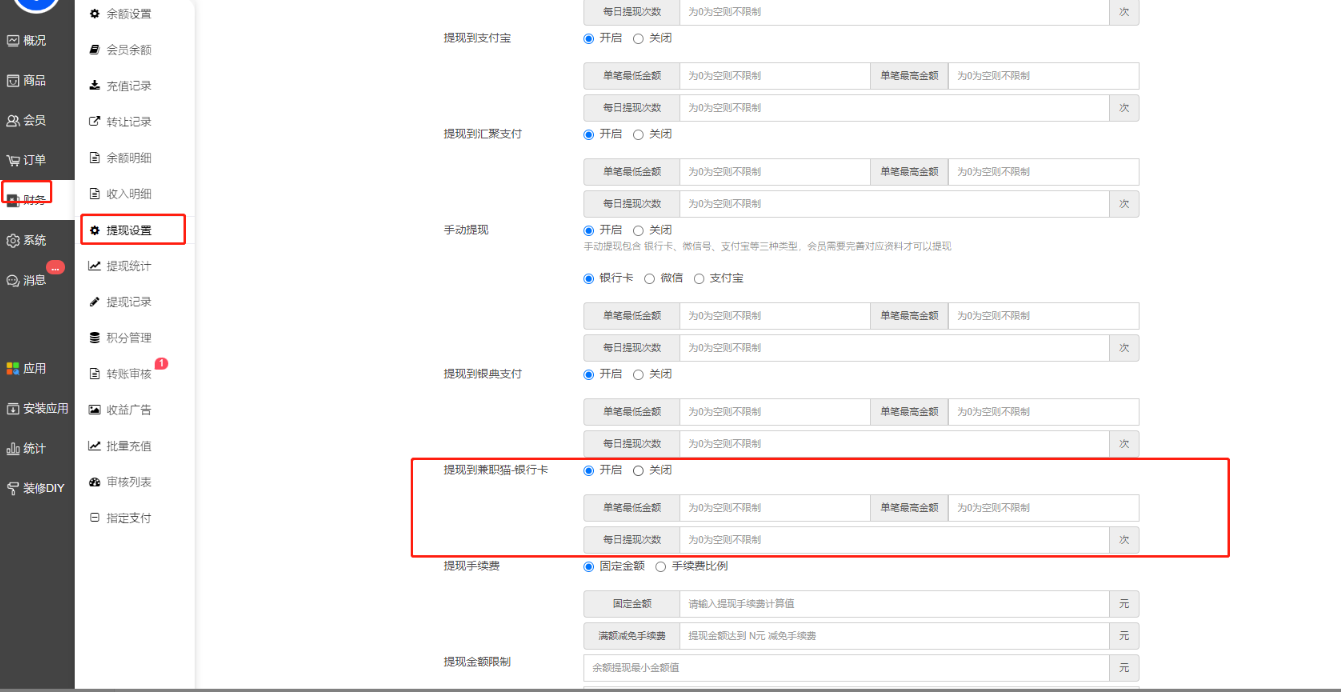This screenshot has height=692, width=1341.
Task: Click the 商品 products icon in sidebar
Action: click(13, 81)
